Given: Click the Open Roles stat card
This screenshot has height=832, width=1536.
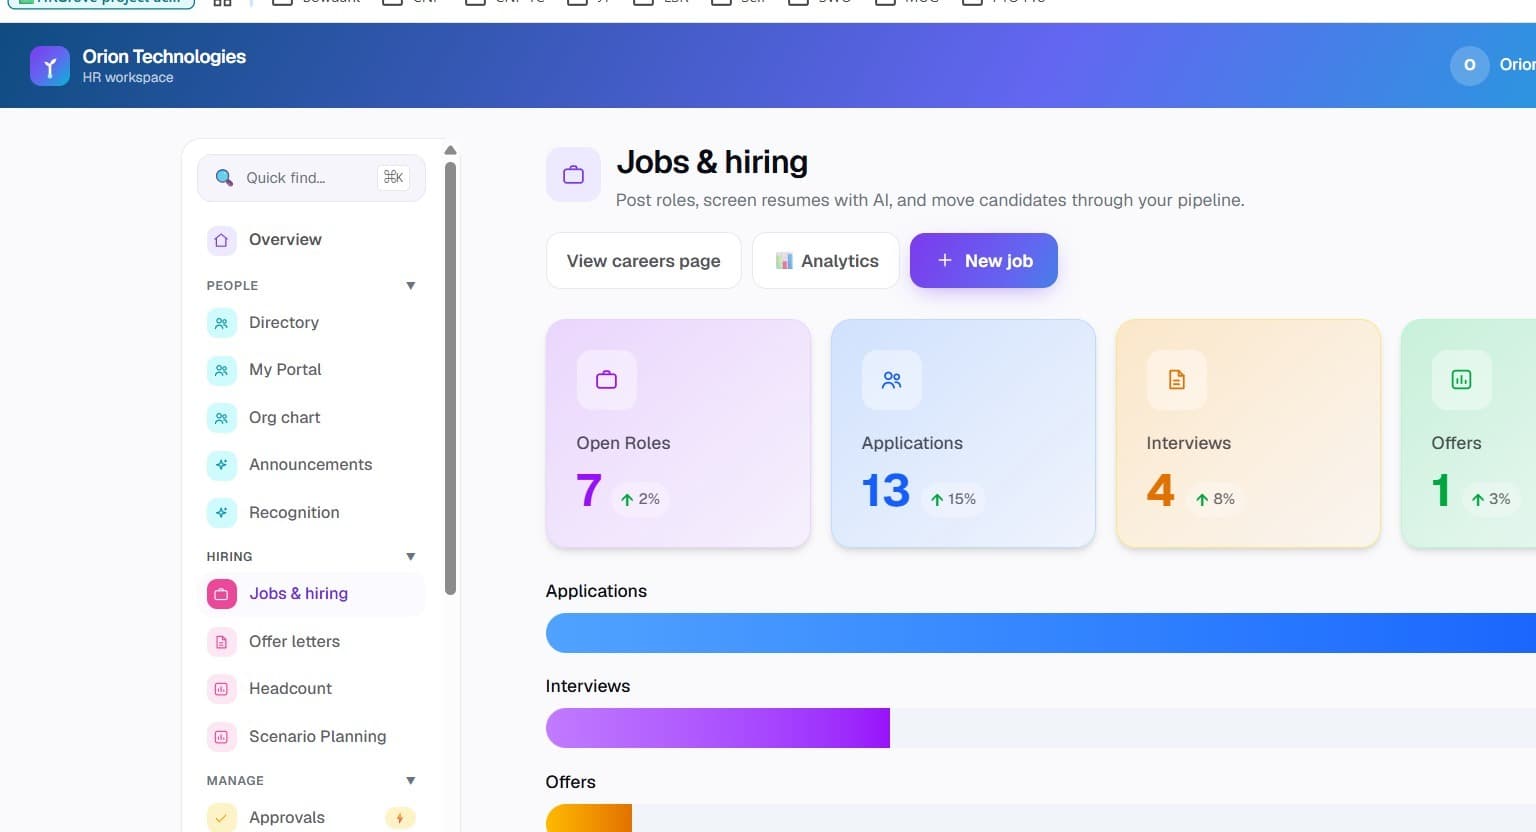Looking at the screenshot, I should [x=678, y=434].
